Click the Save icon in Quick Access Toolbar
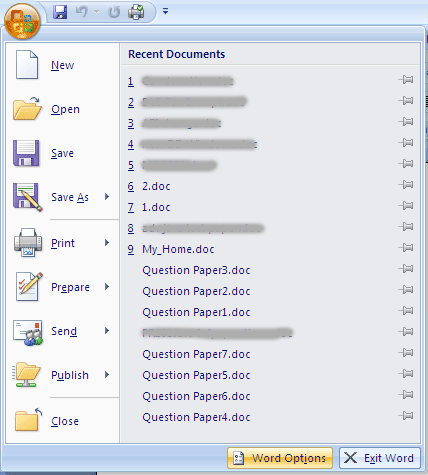The width and height of the screenshot is (428, 475). [60, 12]
